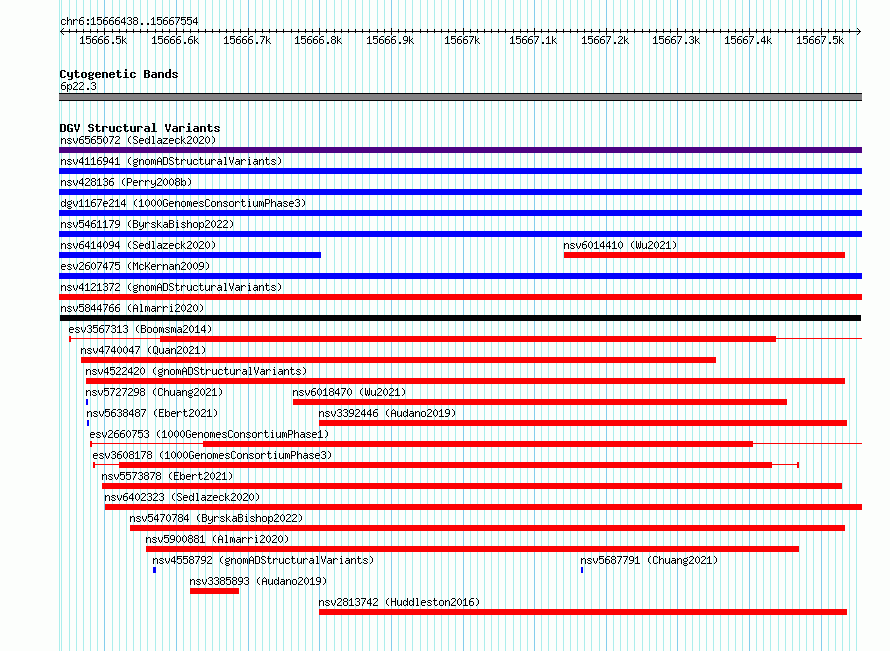
Task: Select the red nsv2813742 variant bar
Action: pyautogui.click(x=583, y=612)
